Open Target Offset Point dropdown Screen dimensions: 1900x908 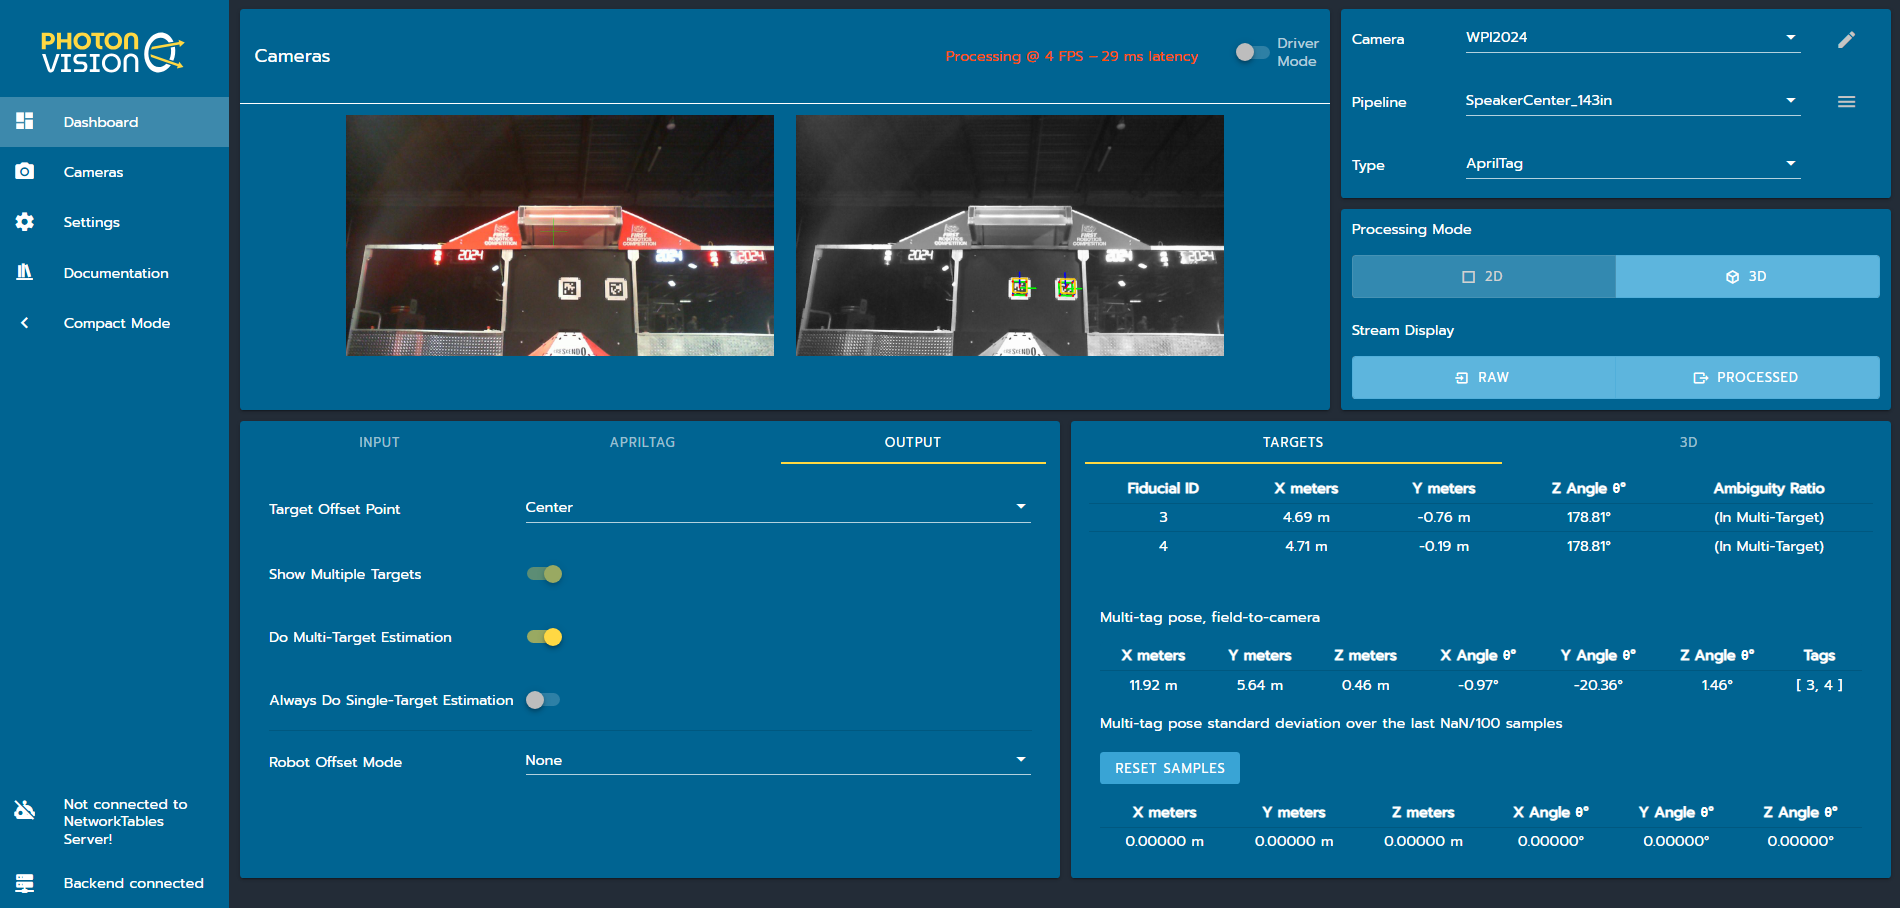(777, 508)
